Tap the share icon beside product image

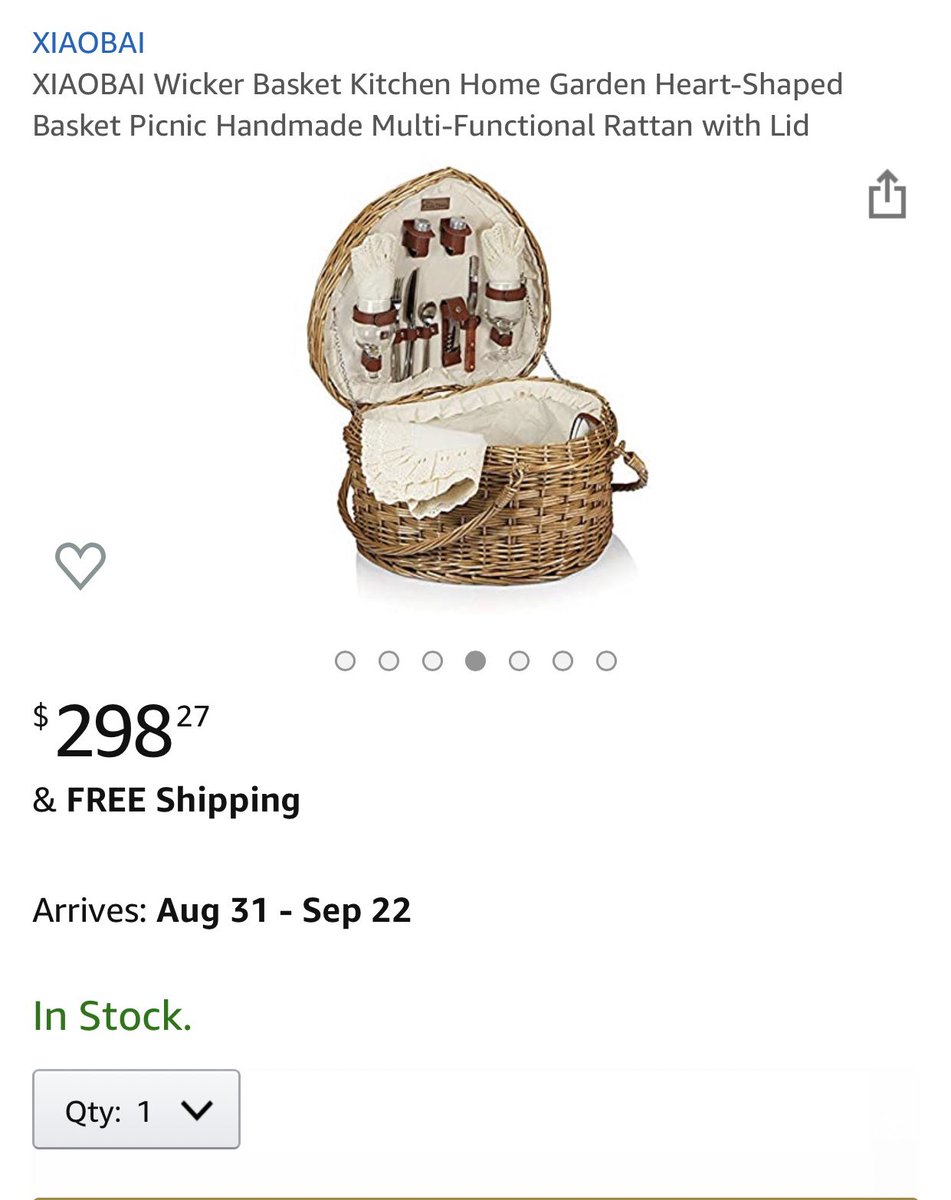886,194
